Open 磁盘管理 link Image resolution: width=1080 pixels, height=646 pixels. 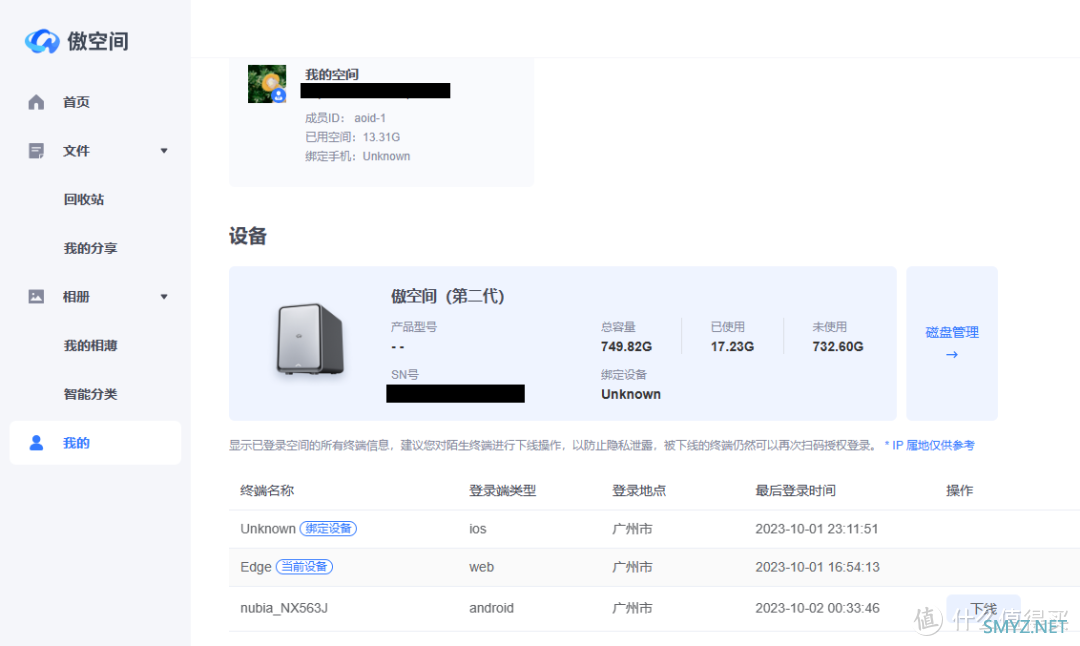tap(952, 333)
